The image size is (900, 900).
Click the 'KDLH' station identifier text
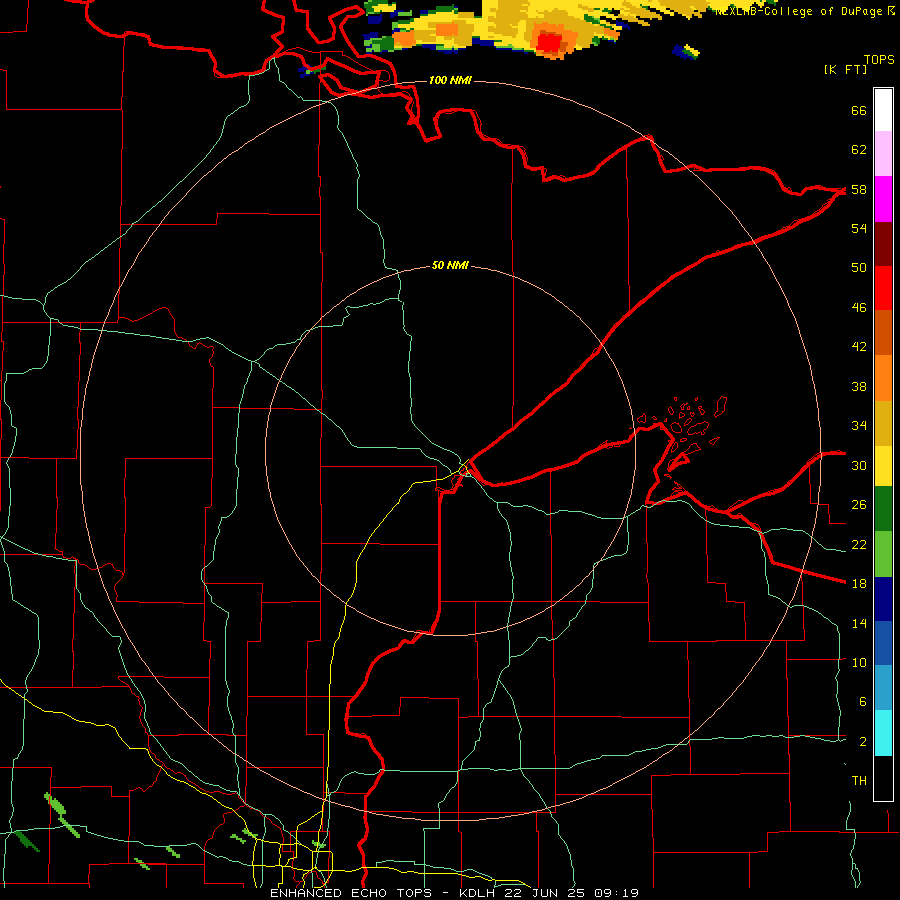pyautogui.click(x=479, y=893)
